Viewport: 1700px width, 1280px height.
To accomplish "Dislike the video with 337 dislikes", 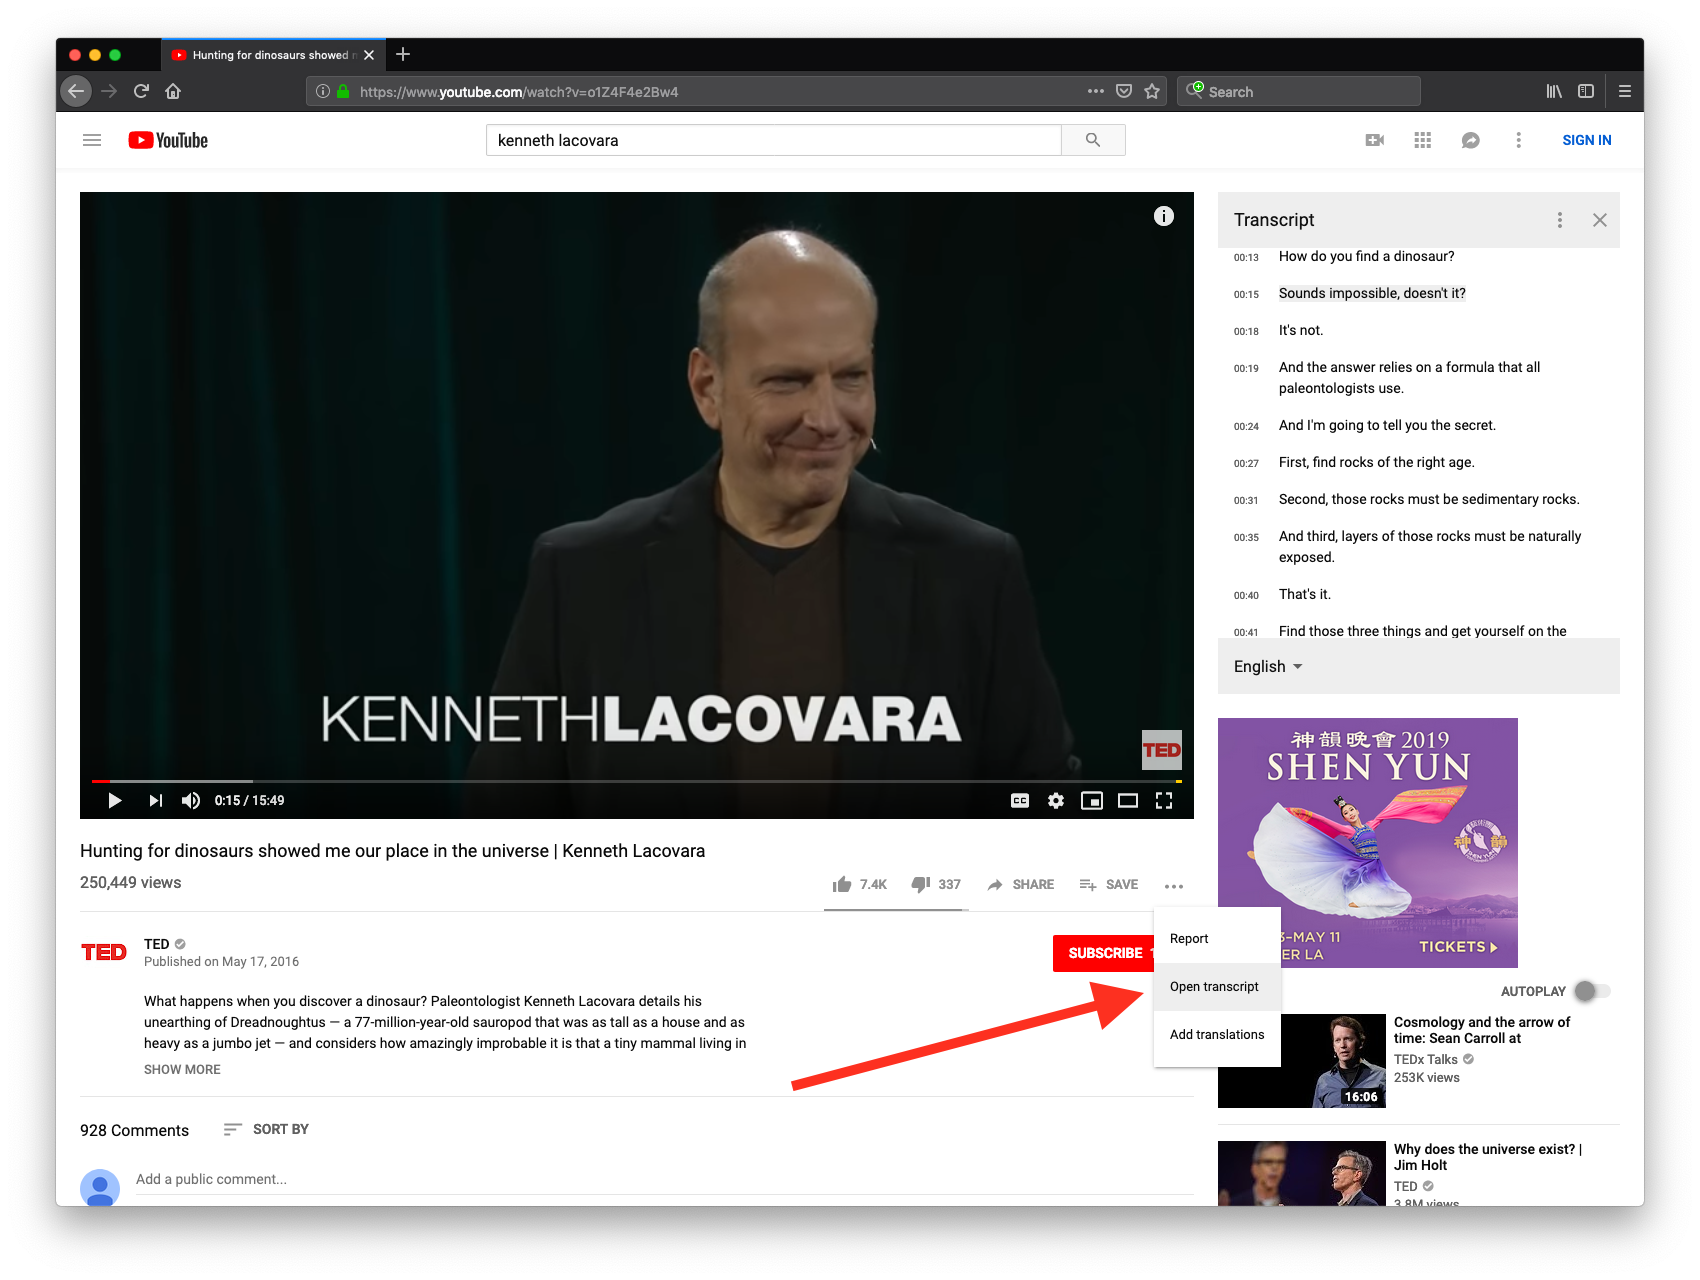I will coord(936,885).
